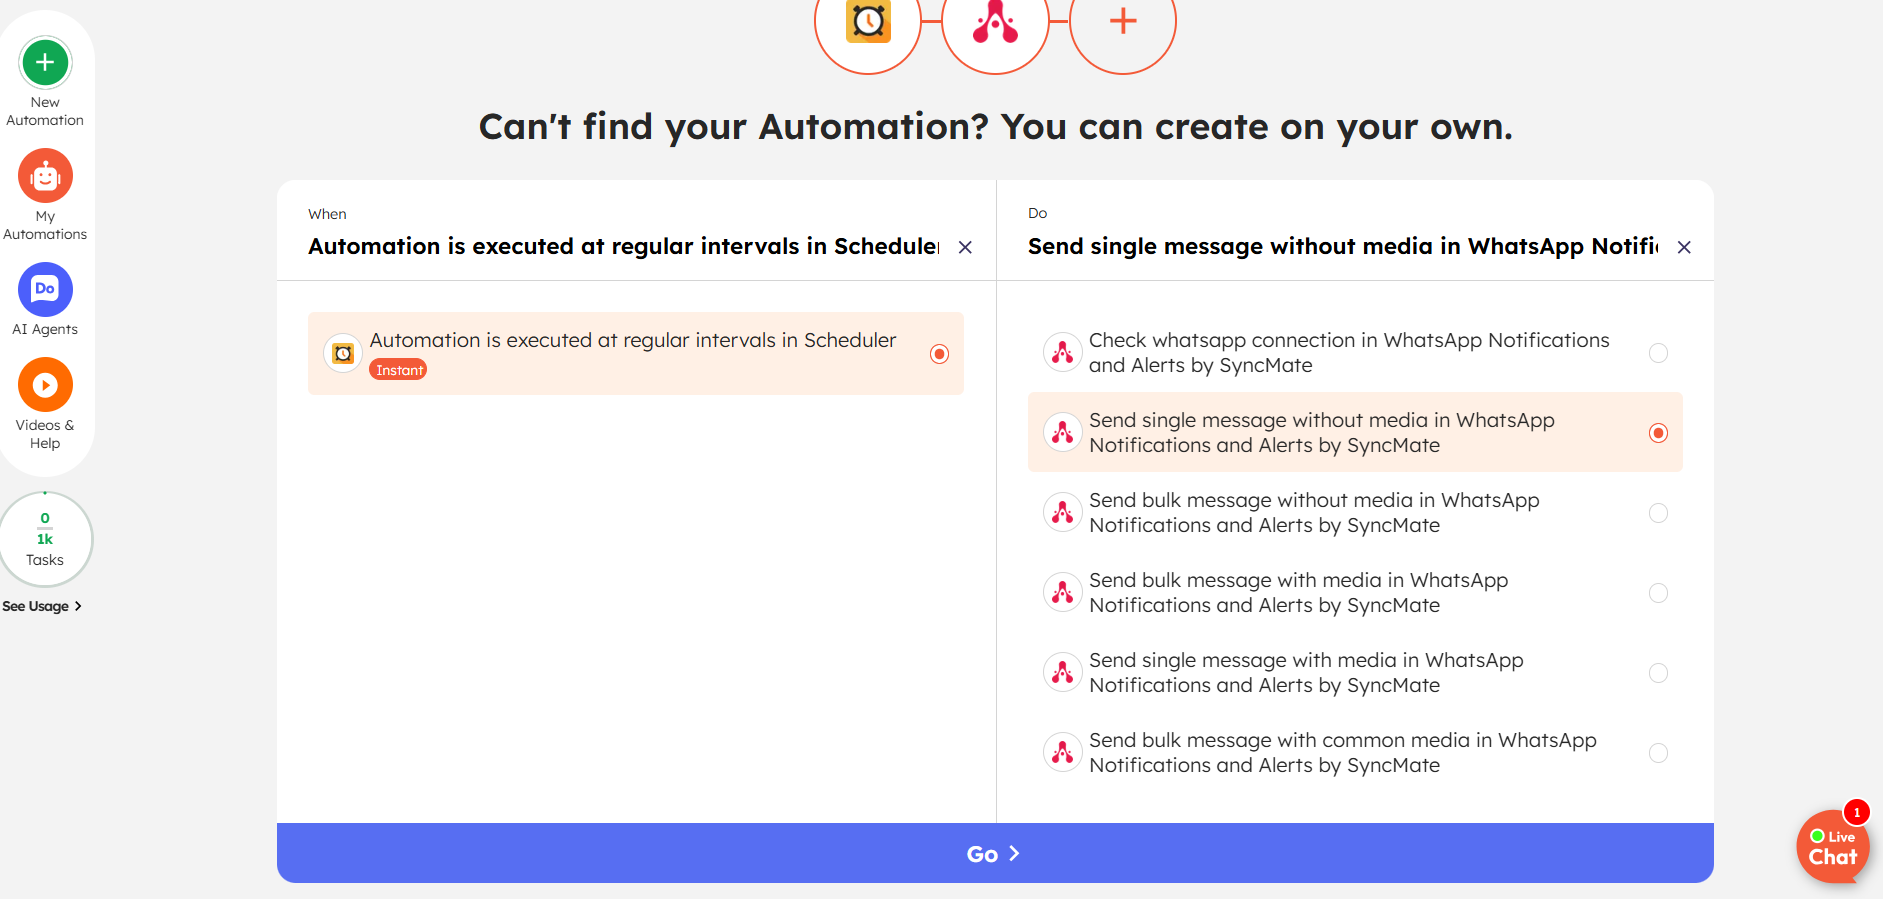Clear the Do action selection
This screenshot has width=1883, height=899.
(x=1684, y=247)
